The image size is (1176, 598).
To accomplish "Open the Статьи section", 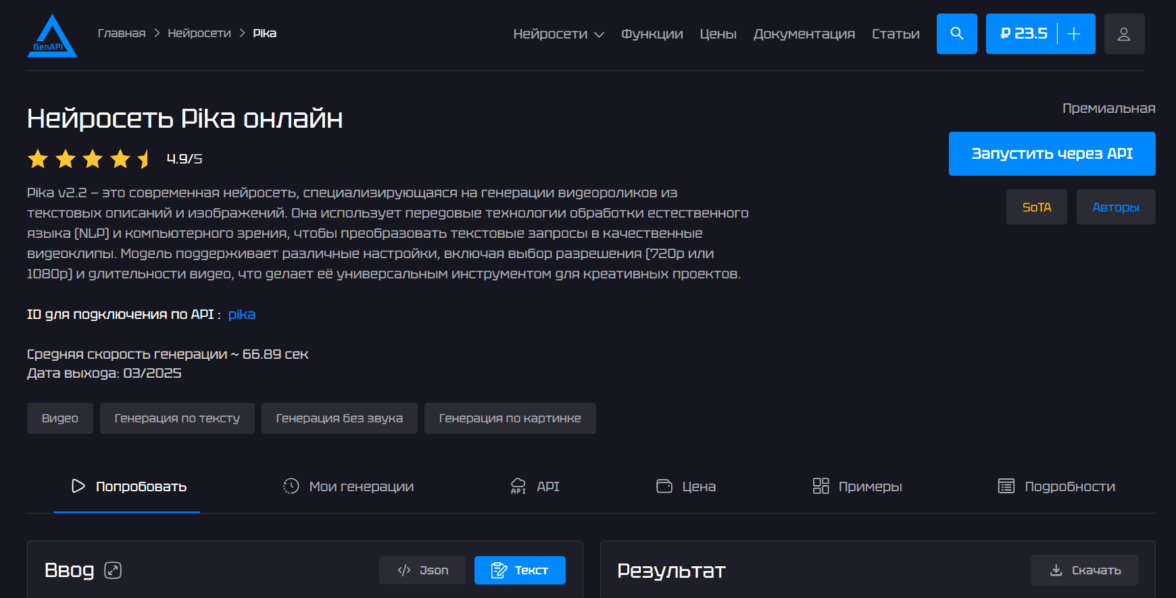I will click(896, 34).
